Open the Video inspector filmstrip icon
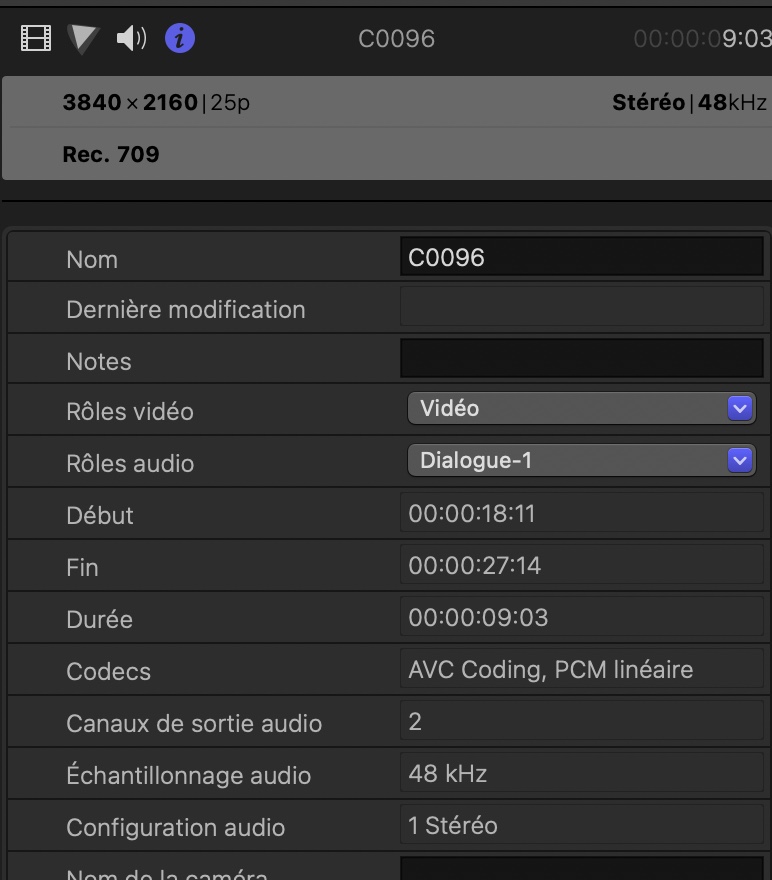Screen dimensions: 772x880 pos(36,38)
